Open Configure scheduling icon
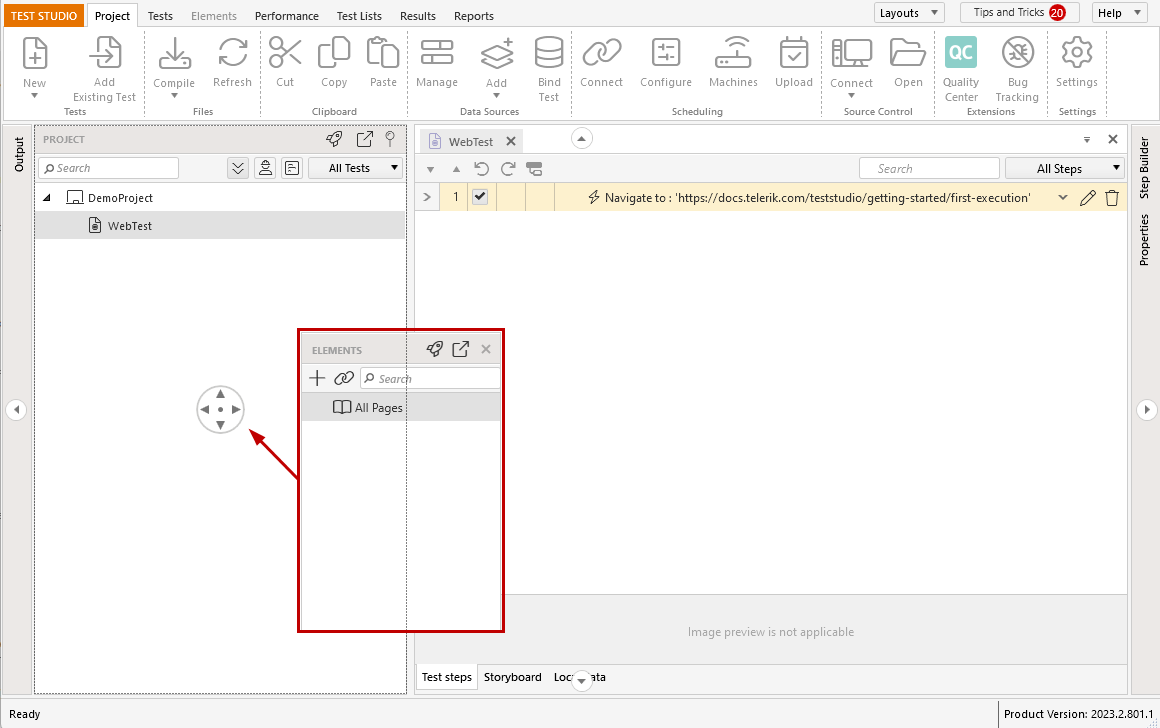The image size is (1160, 728). click(666, 53)
